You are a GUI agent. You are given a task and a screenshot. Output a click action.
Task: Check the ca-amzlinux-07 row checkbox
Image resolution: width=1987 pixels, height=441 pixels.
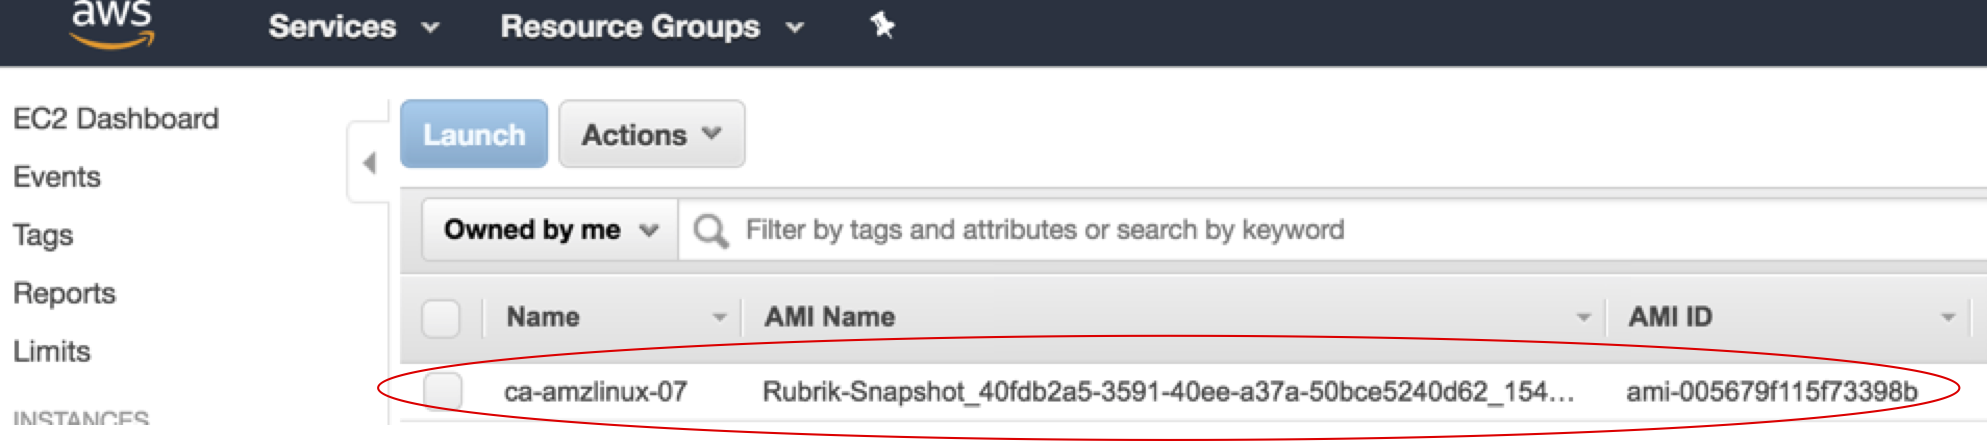tap(442, 391)
